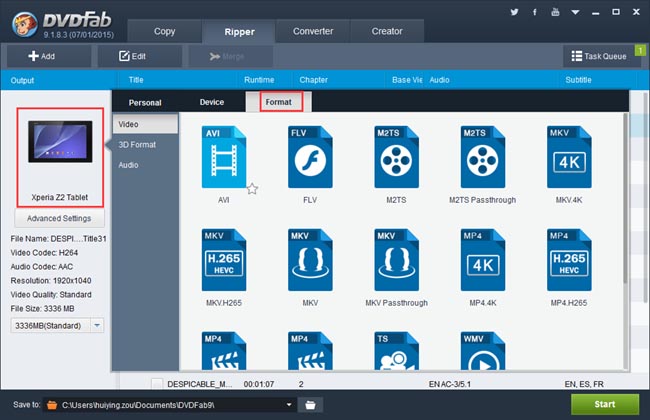Toggle checkbox for DESPICABLE_M title
650x420 pixels.
tap(157, 384)
